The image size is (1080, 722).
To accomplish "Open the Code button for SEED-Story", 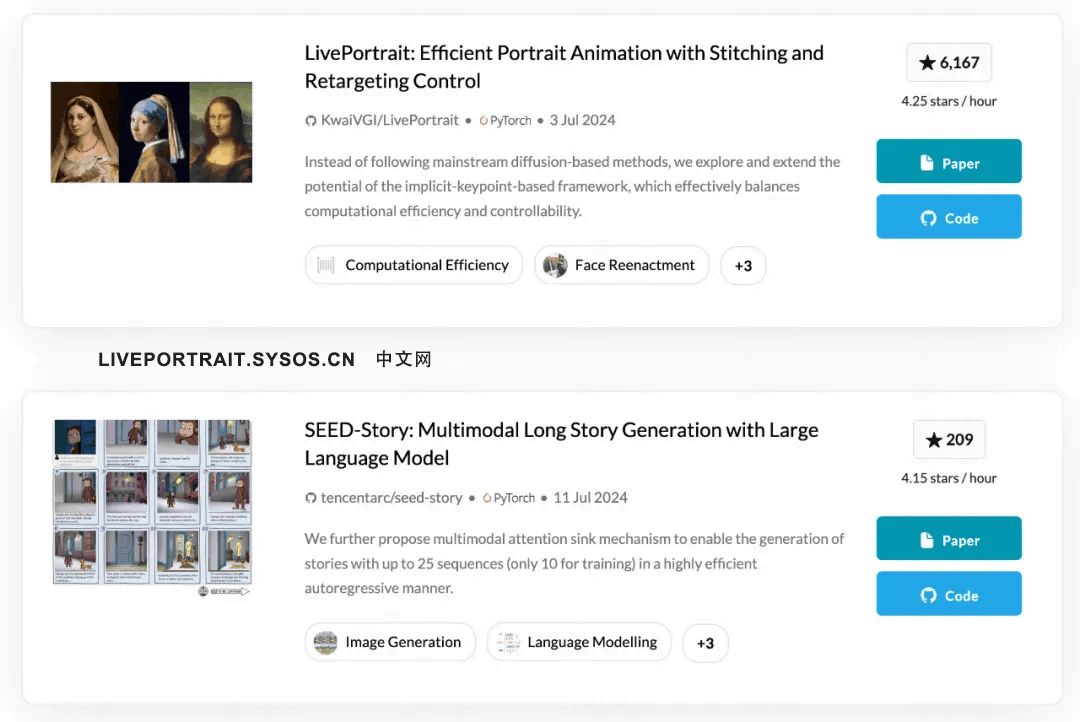I will click(x=948, y=593).
